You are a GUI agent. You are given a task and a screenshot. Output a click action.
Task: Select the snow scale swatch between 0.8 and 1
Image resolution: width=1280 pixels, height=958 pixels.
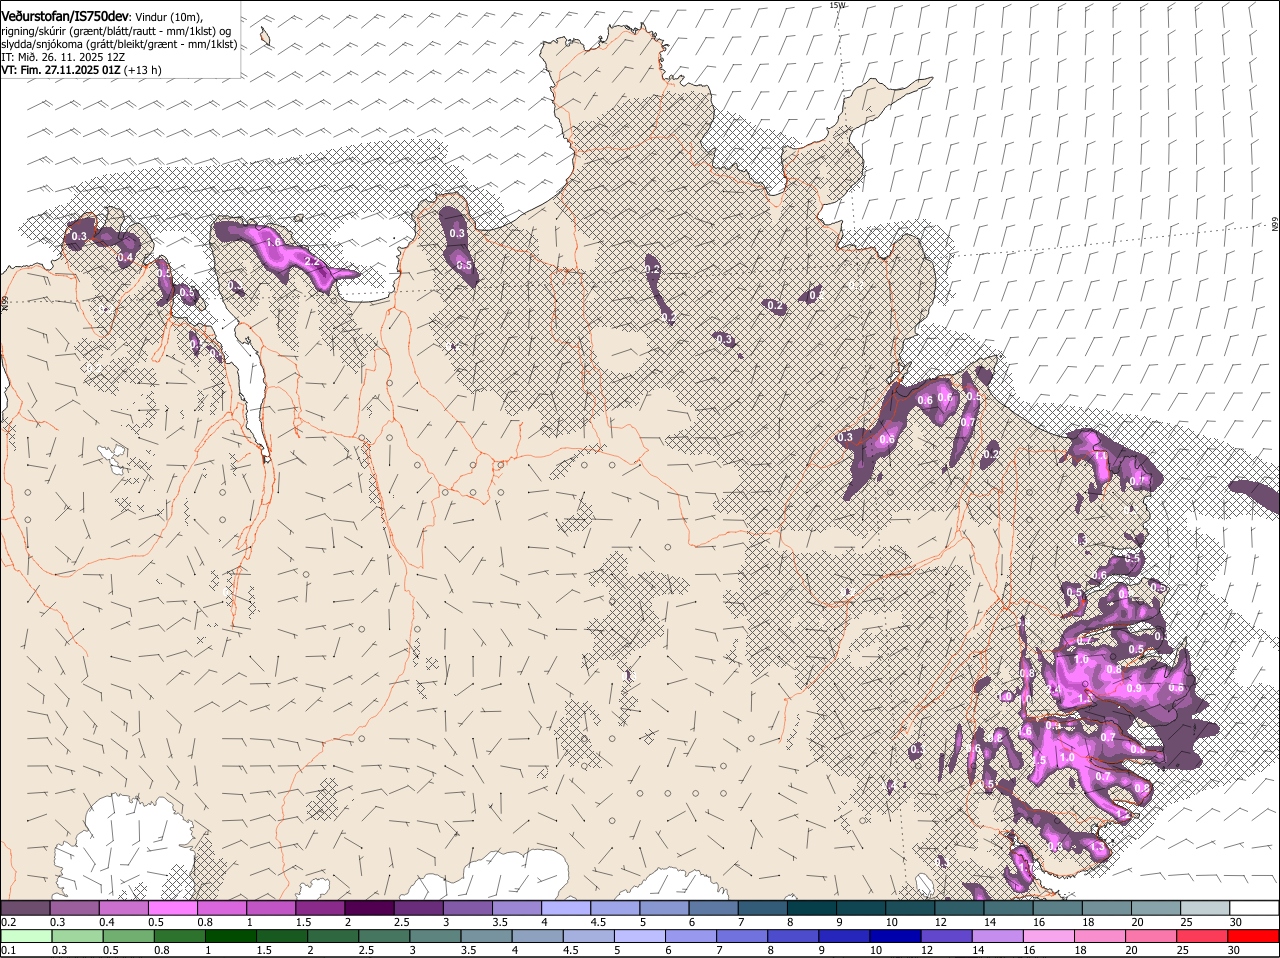point(222,908)
